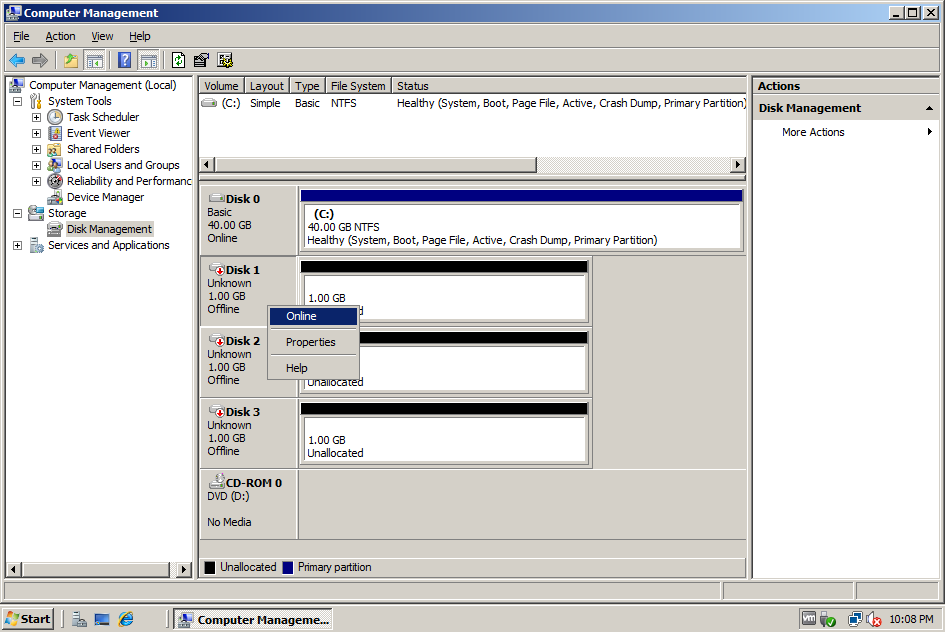Click the Internet Explorer quick launch icon
The height and width of the screenshot is (632, 945).
coord(126,619)
